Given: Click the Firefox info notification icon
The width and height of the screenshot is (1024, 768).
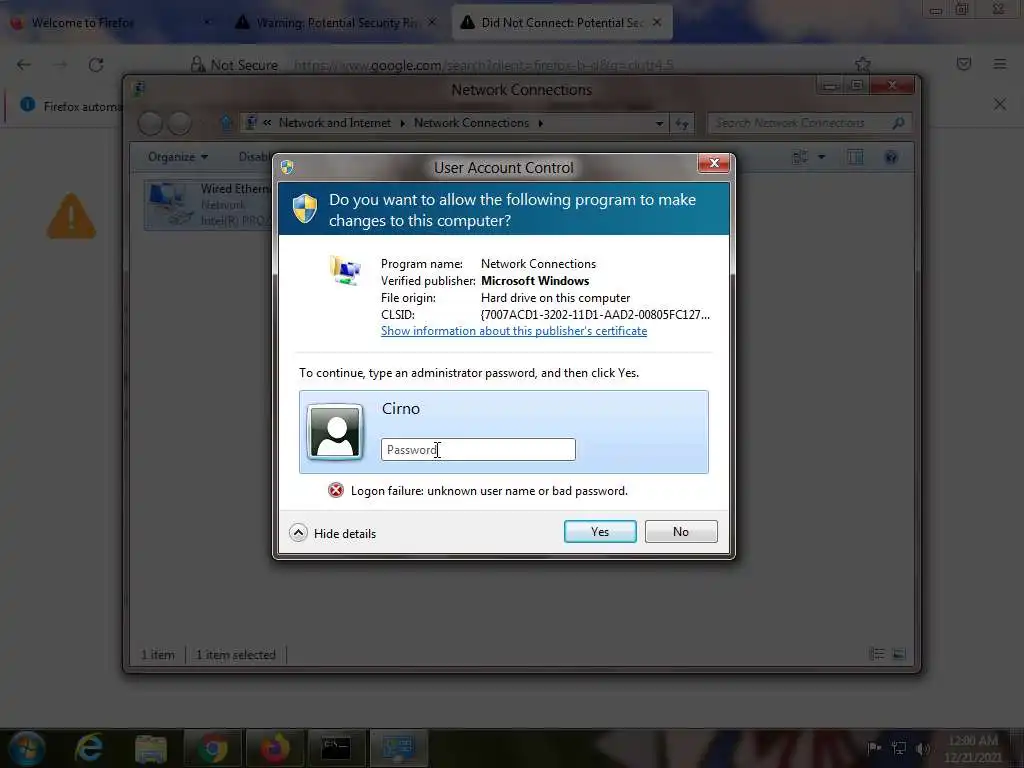Looking at the screenshot, I should 27,104.
